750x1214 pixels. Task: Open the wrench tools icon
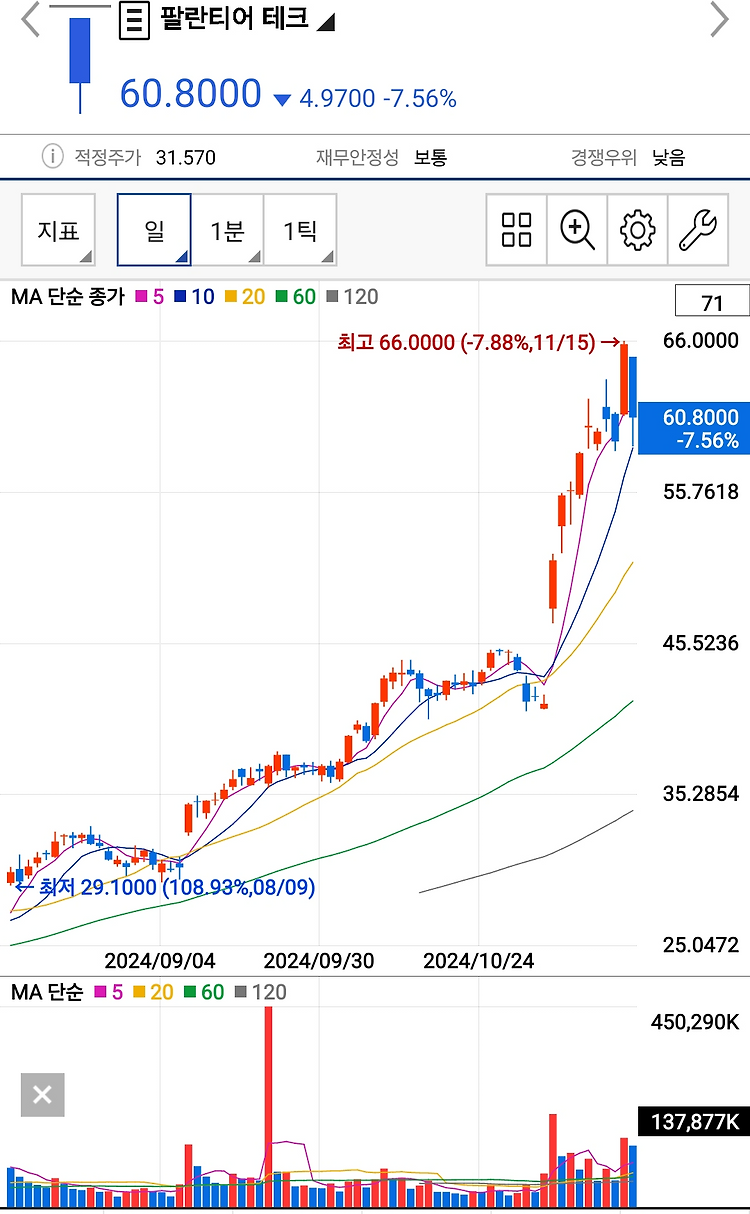coord(697,230)
